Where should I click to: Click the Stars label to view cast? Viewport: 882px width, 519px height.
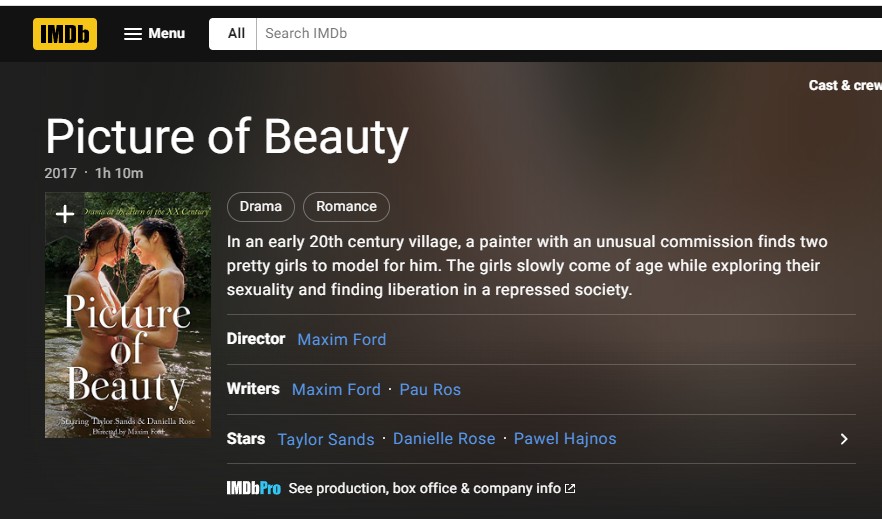point(246,439)
